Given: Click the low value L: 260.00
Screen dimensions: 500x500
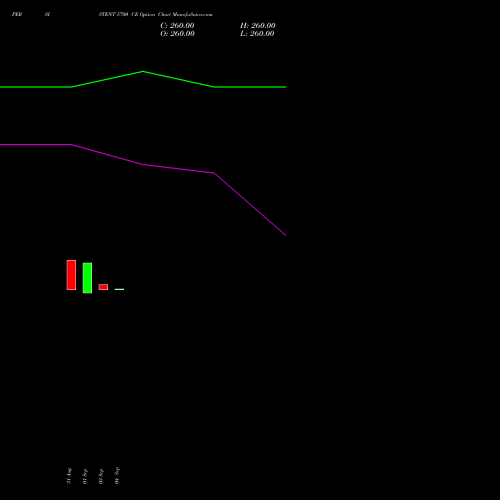Looking at the screenshot, I should point(257,34).
